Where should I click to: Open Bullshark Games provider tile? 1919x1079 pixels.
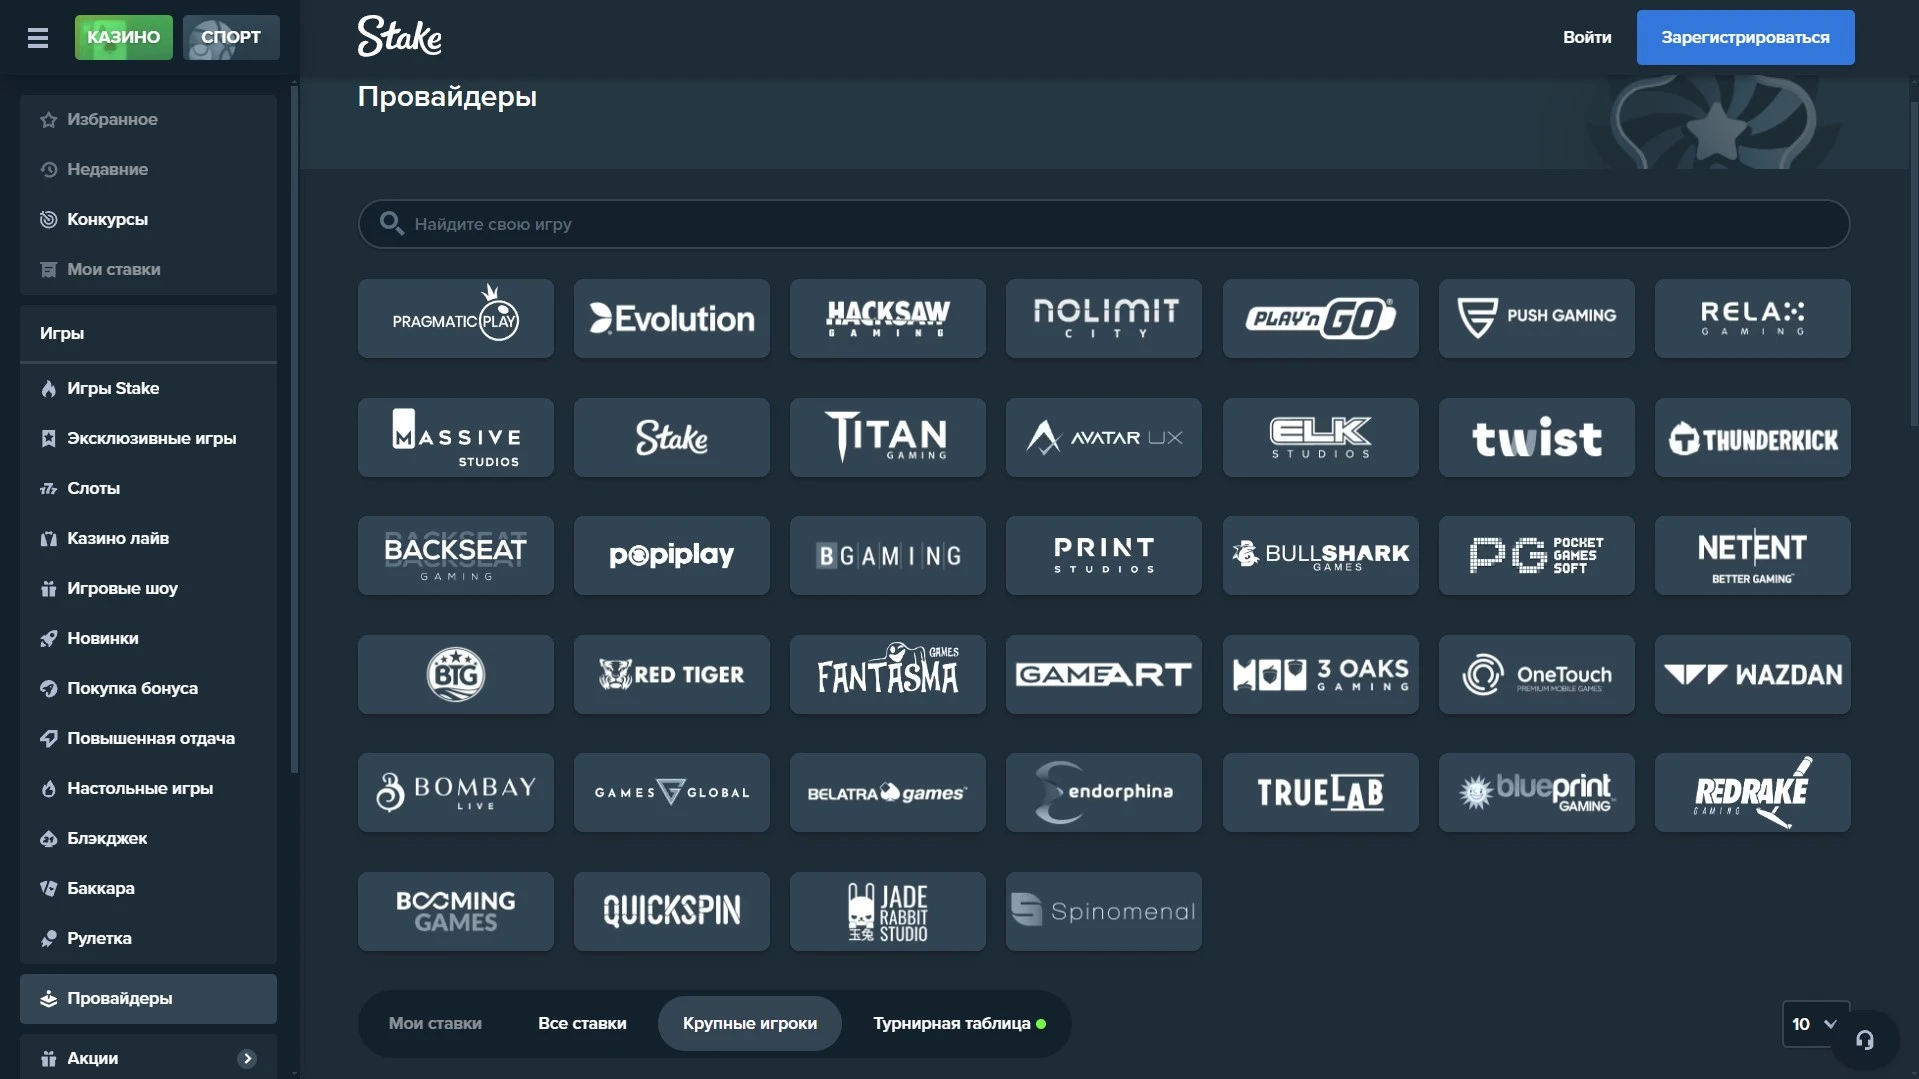[x=1320, y=555]
